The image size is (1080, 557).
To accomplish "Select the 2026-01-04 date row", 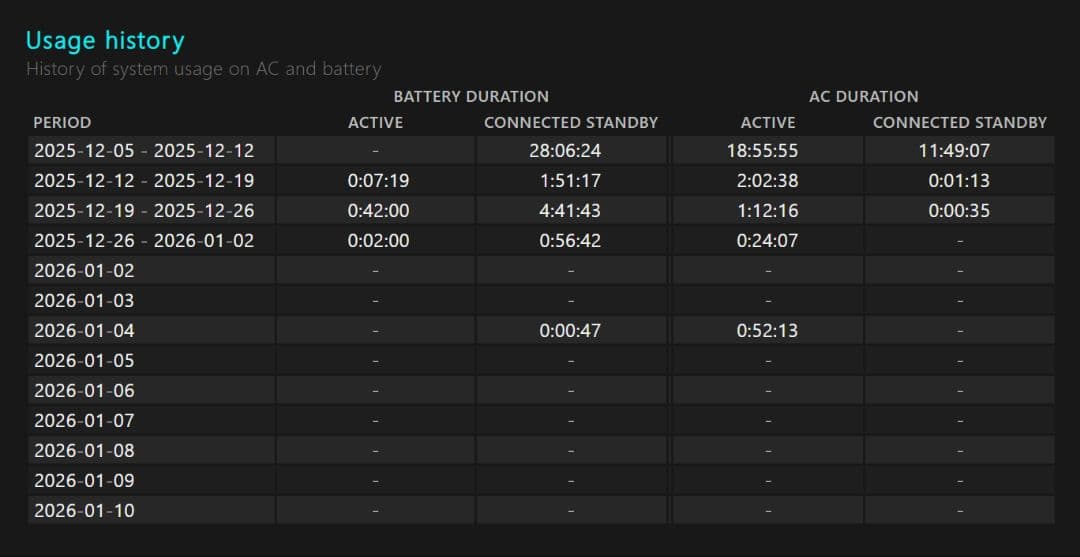I will click(84, 331).
